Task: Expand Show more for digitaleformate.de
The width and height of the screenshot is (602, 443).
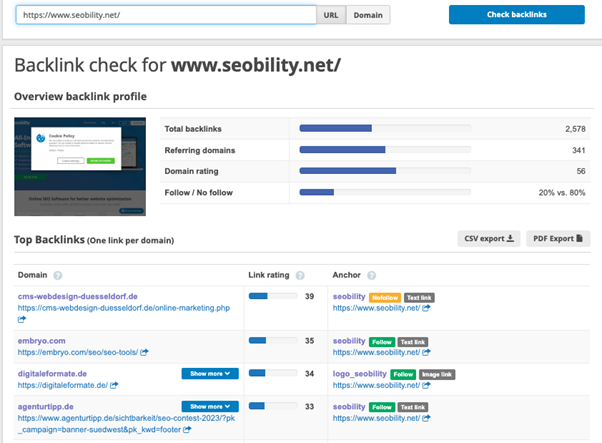Action: [x=210, y=373]
